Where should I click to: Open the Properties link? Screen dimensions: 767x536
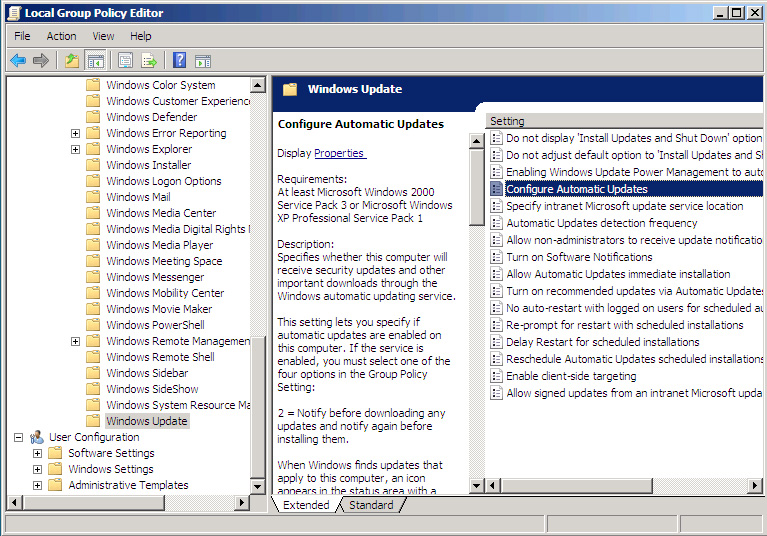pyautogui.click(x=339, y=153)
